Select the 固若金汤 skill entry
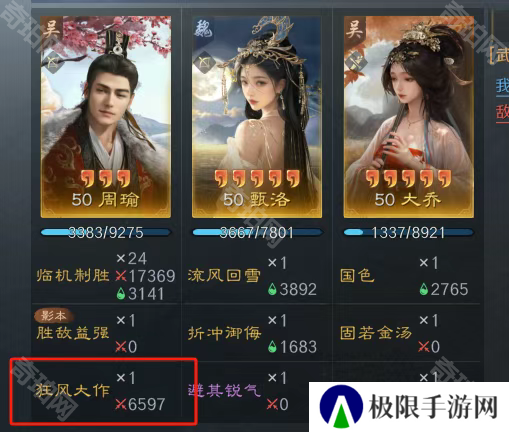 pos(376,333)
